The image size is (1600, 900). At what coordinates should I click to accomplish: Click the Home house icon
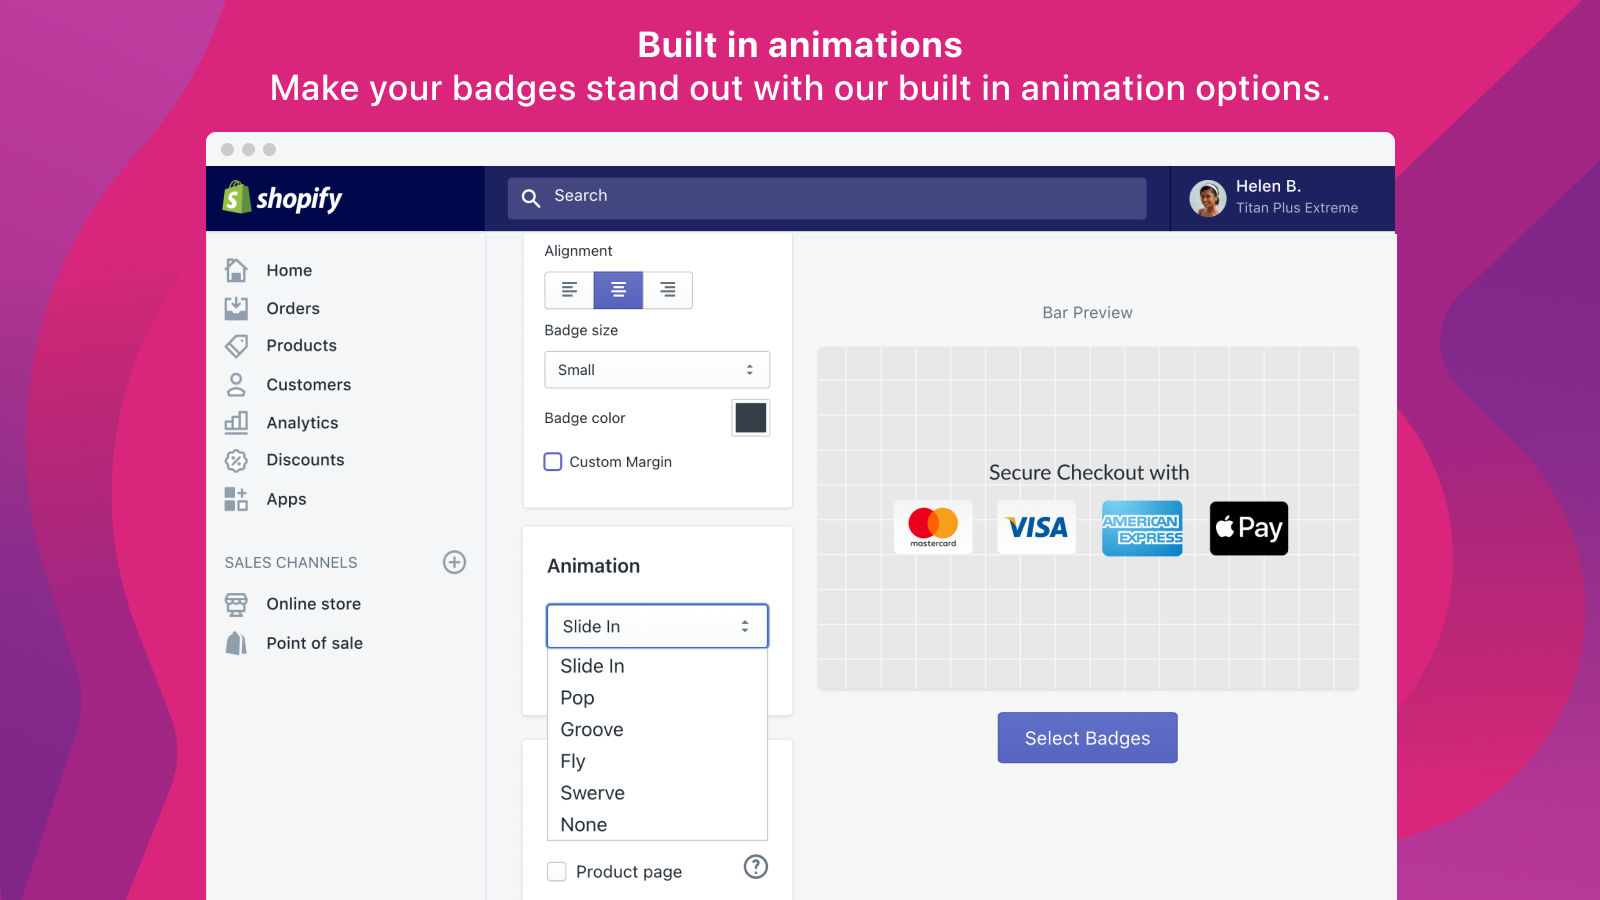pos(236,270)
